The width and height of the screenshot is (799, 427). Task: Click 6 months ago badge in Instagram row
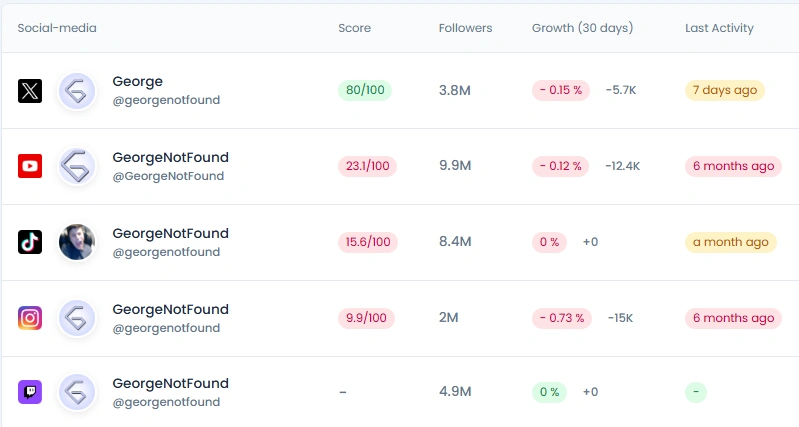(733, 318)
